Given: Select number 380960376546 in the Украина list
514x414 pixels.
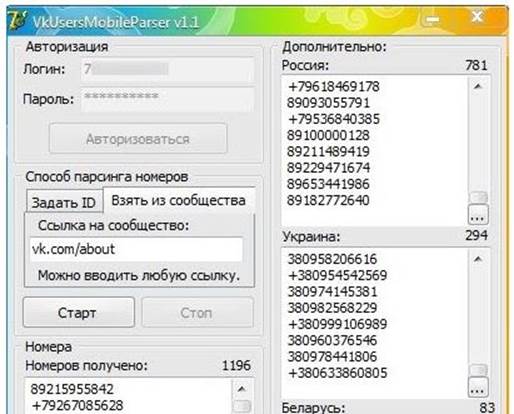Looking at the screenshot, I should coord(332,341).
